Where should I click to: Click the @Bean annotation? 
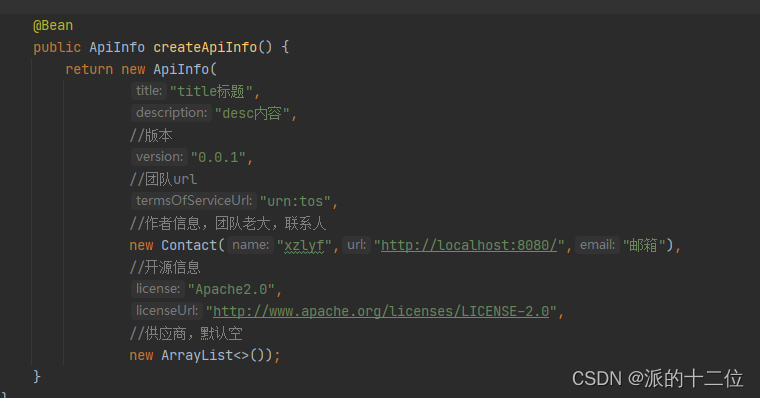point(53,25)
